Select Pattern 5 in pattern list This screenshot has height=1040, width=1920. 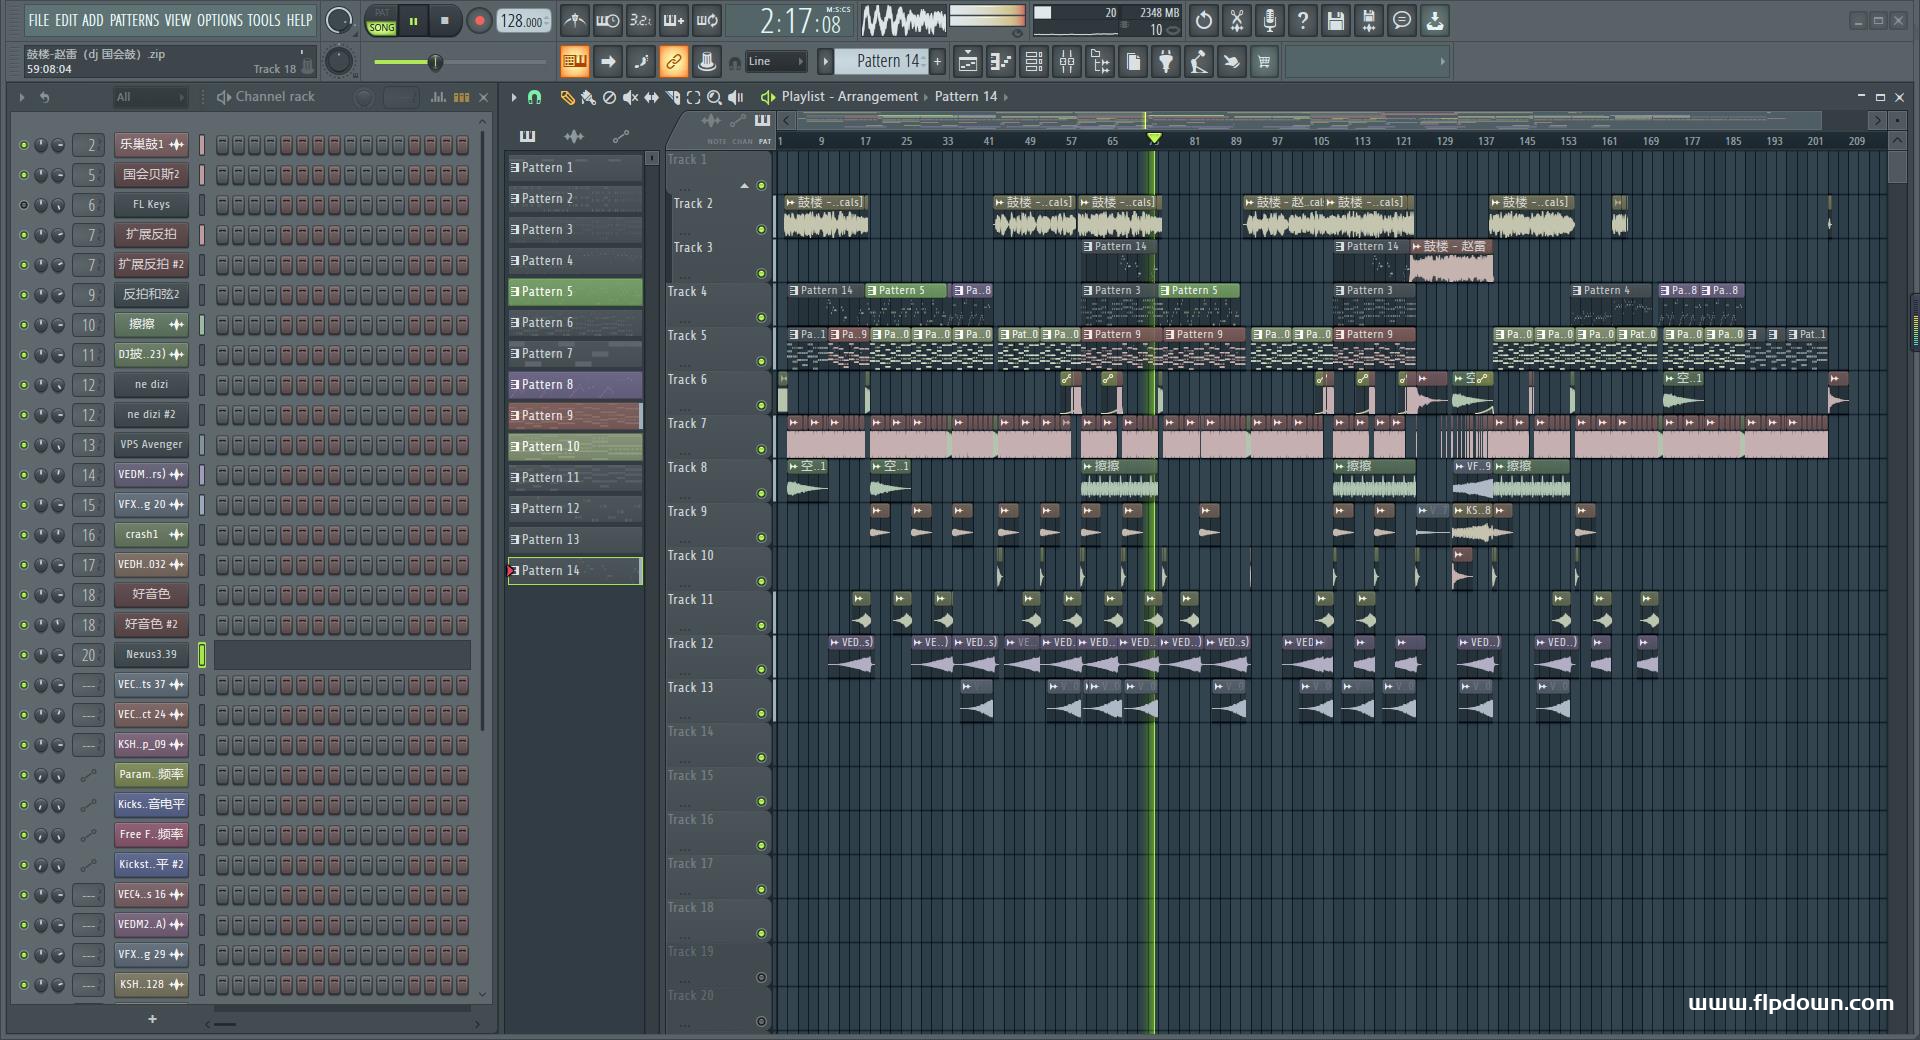tap(575, 292)
